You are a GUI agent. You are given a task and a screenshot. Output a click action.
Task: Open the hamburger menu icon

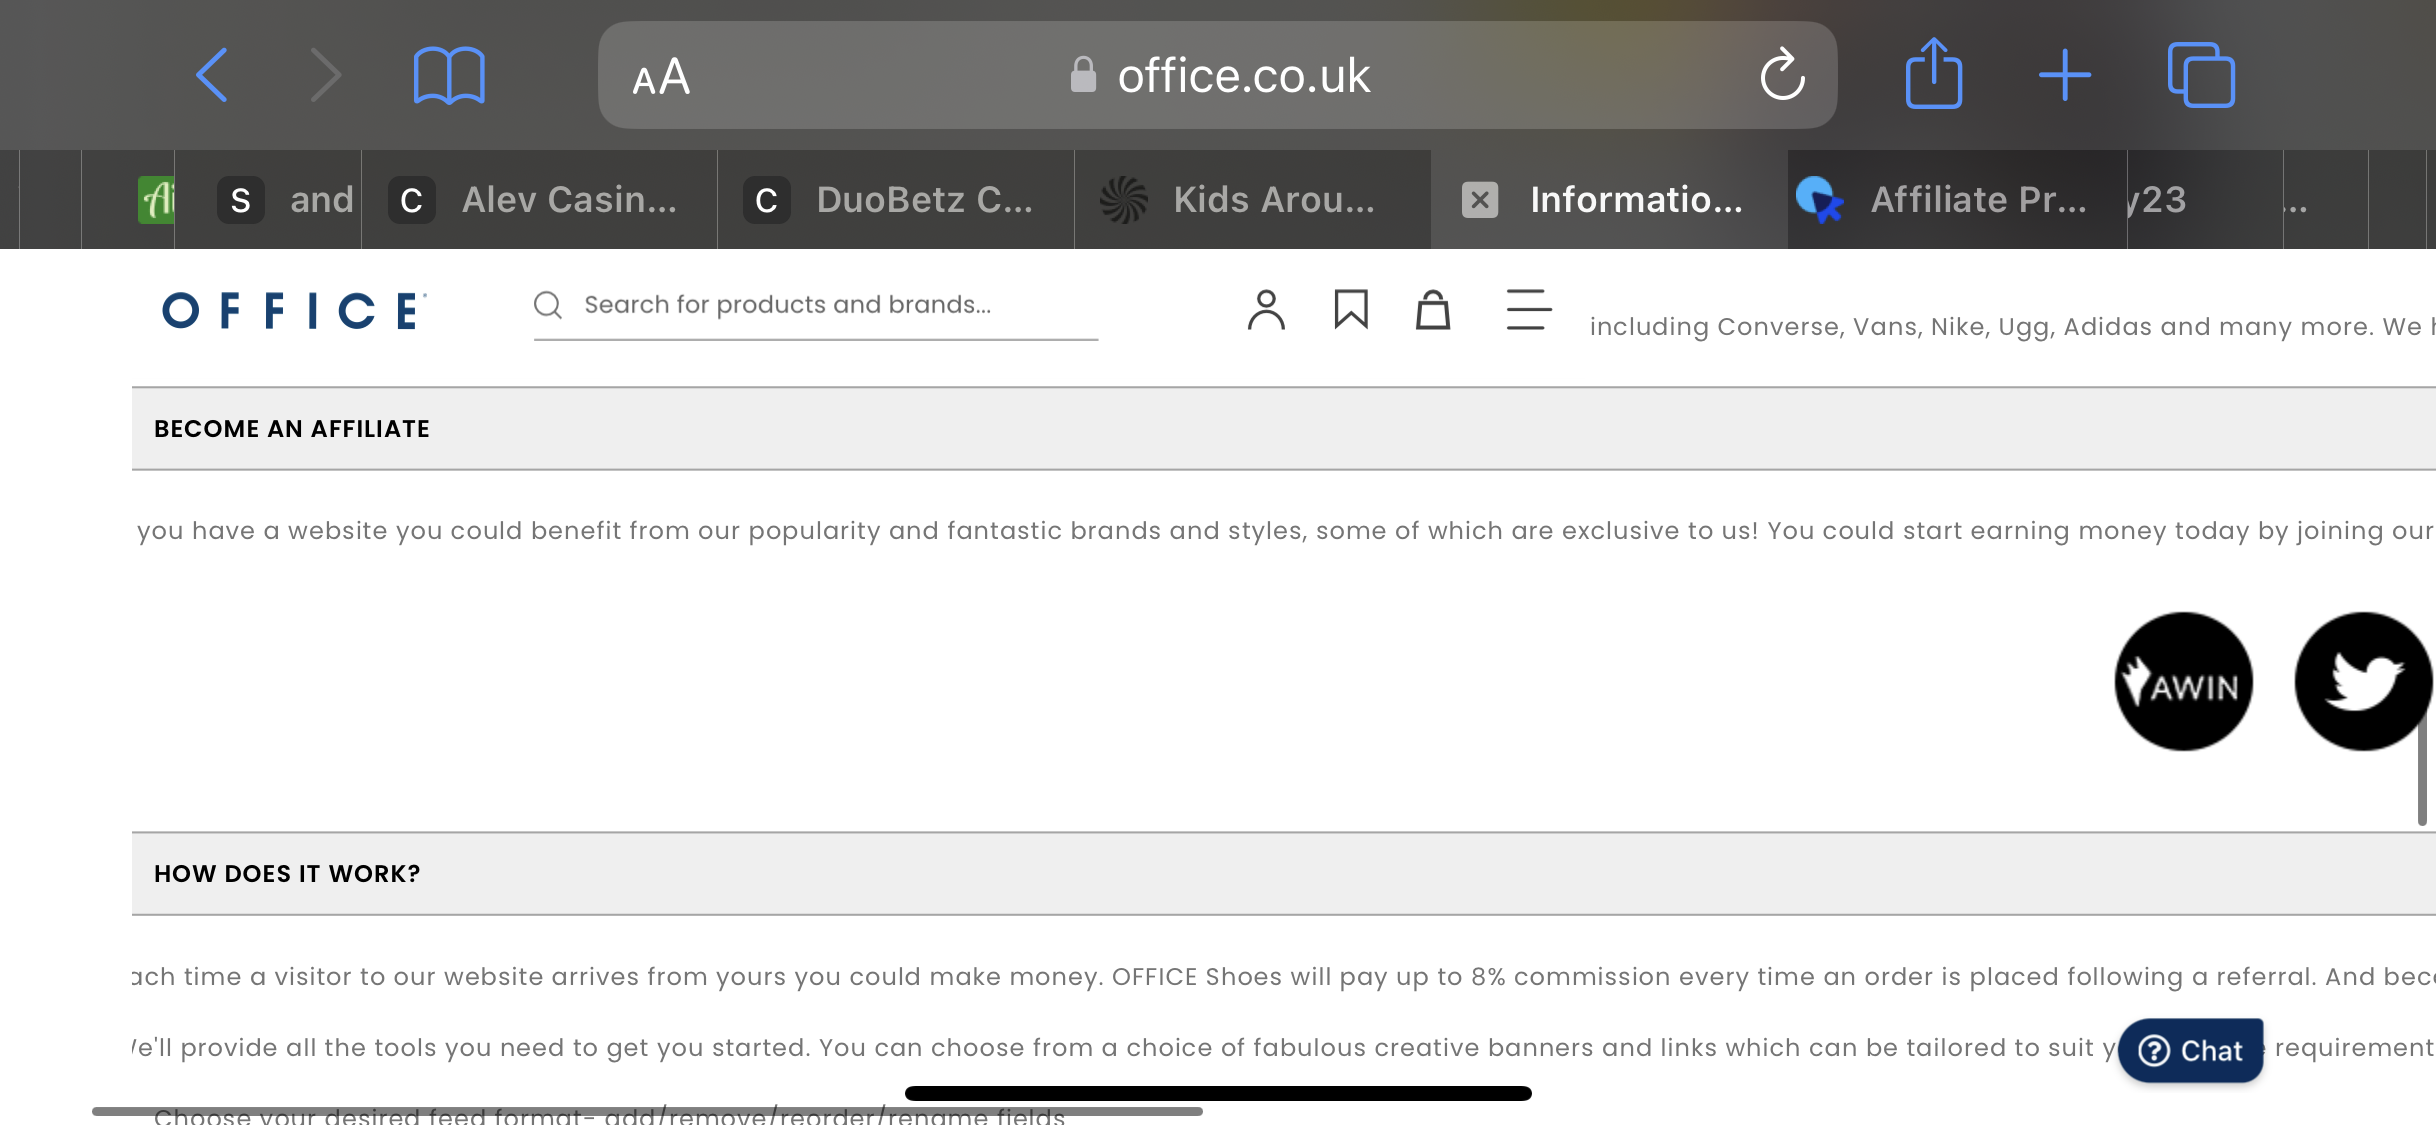[1529, 309]
